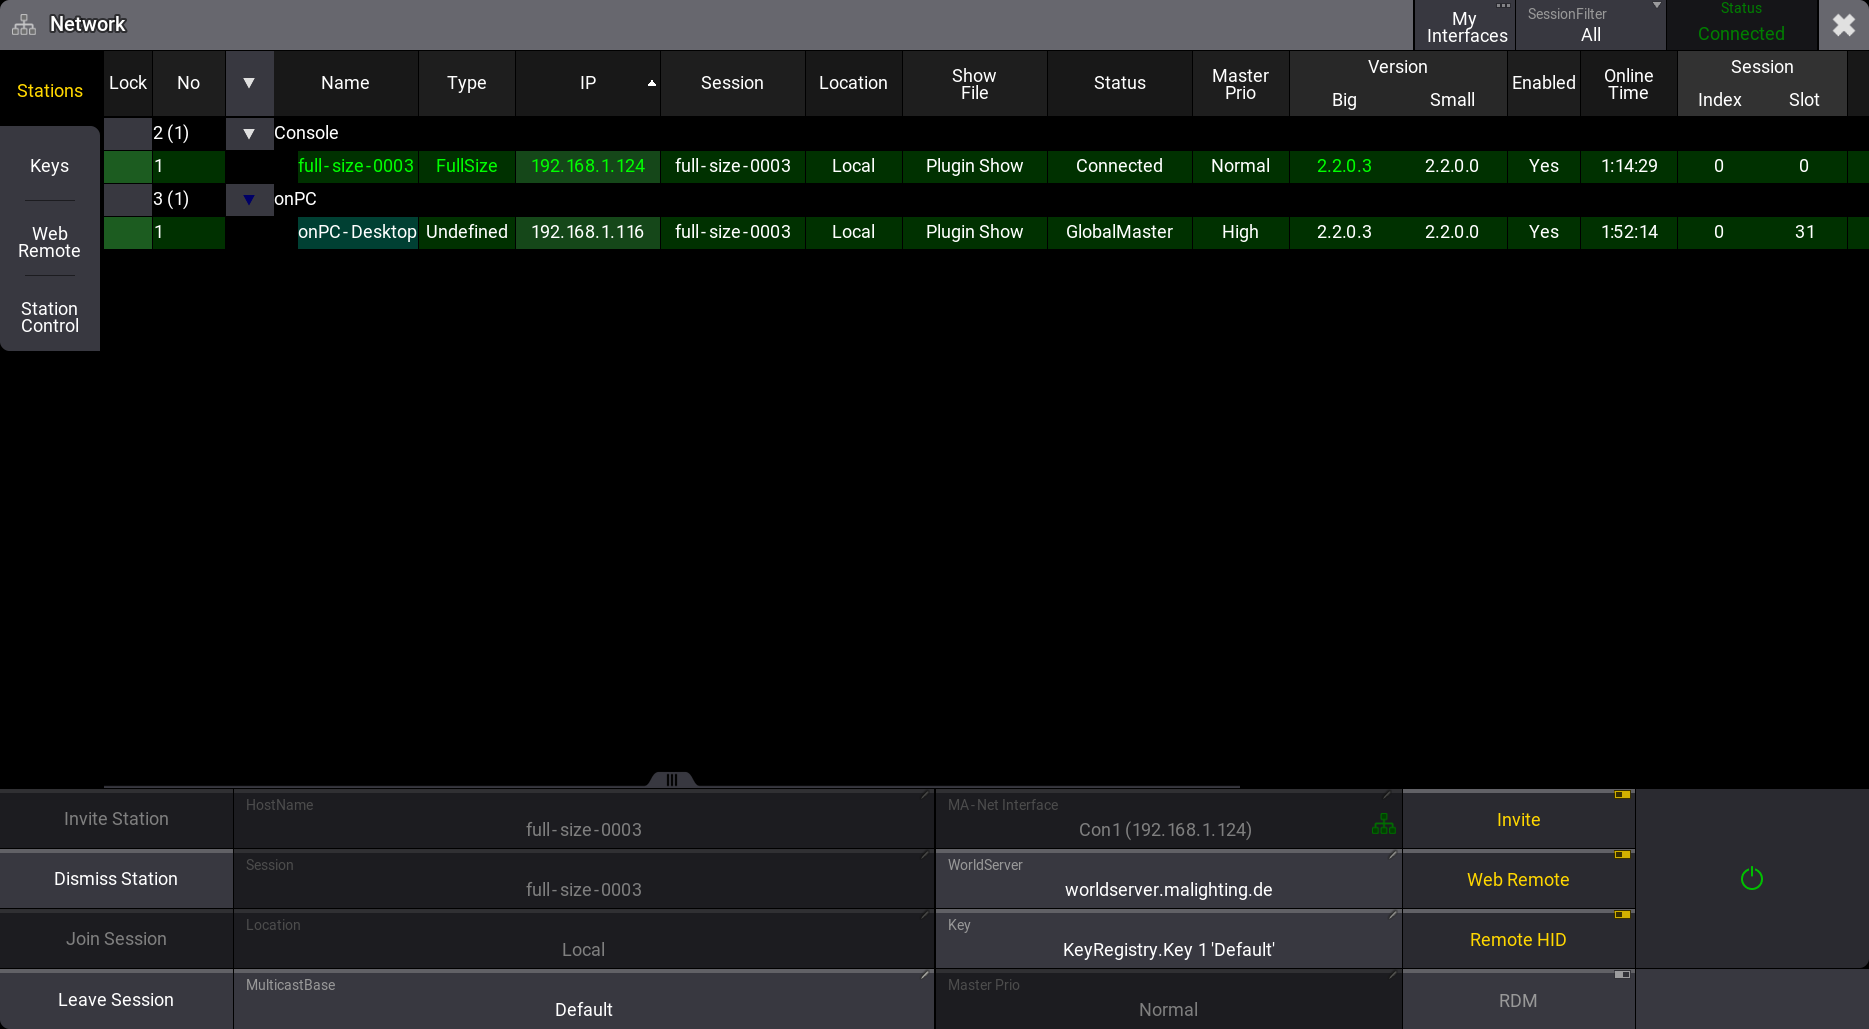Click the green lock cell of the full-size-0003 row
The image size is (1869, 1029).
(127, 166)
